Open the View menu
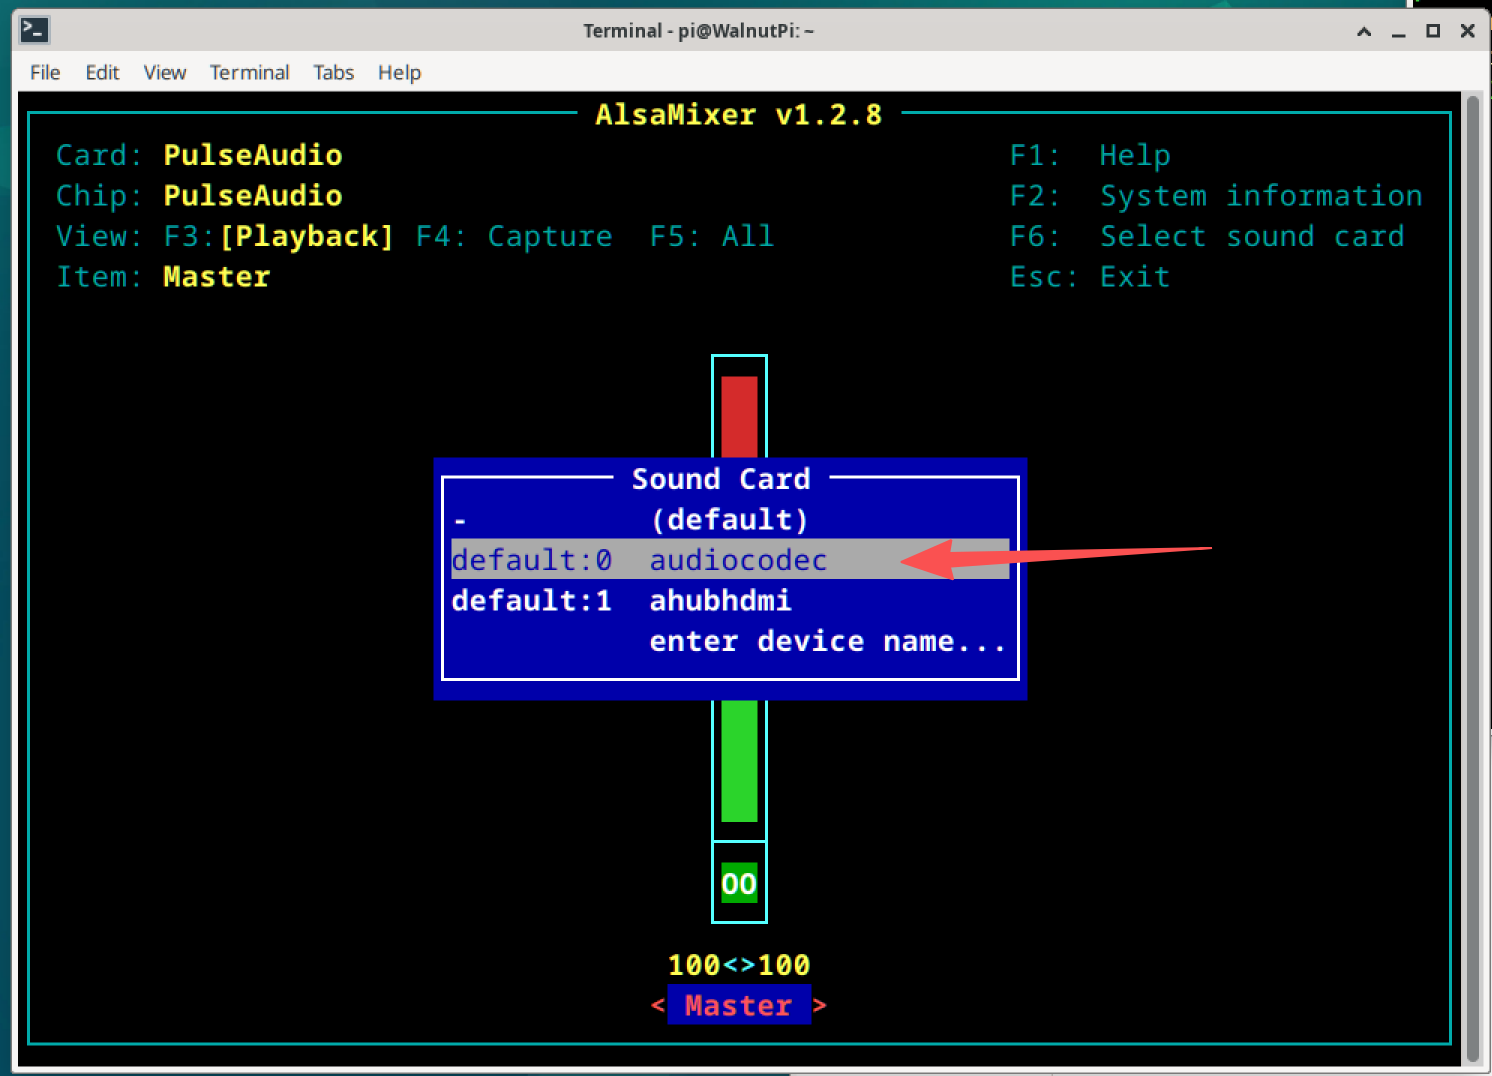The height and width of the screenshot is (1076, 1492). point(165,72)
